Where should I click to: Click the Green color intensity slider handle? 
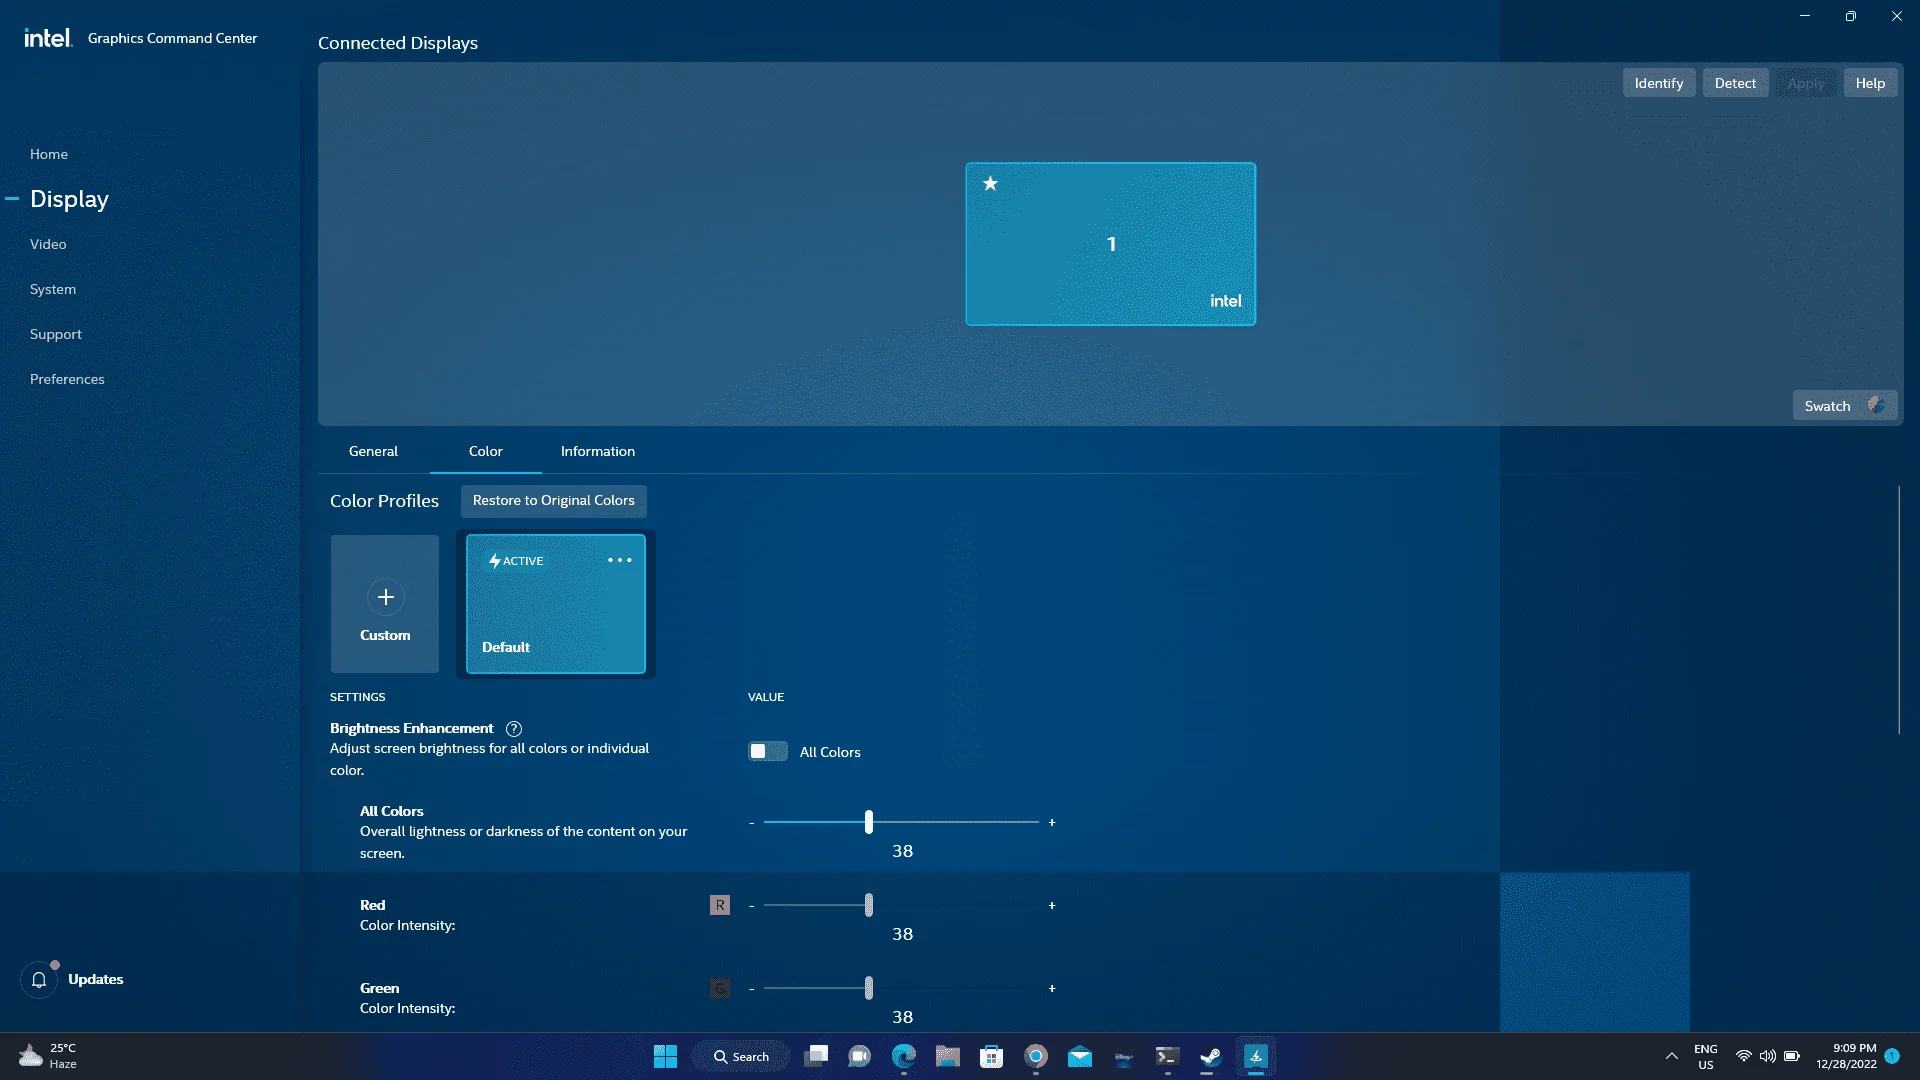coord(869,988)
